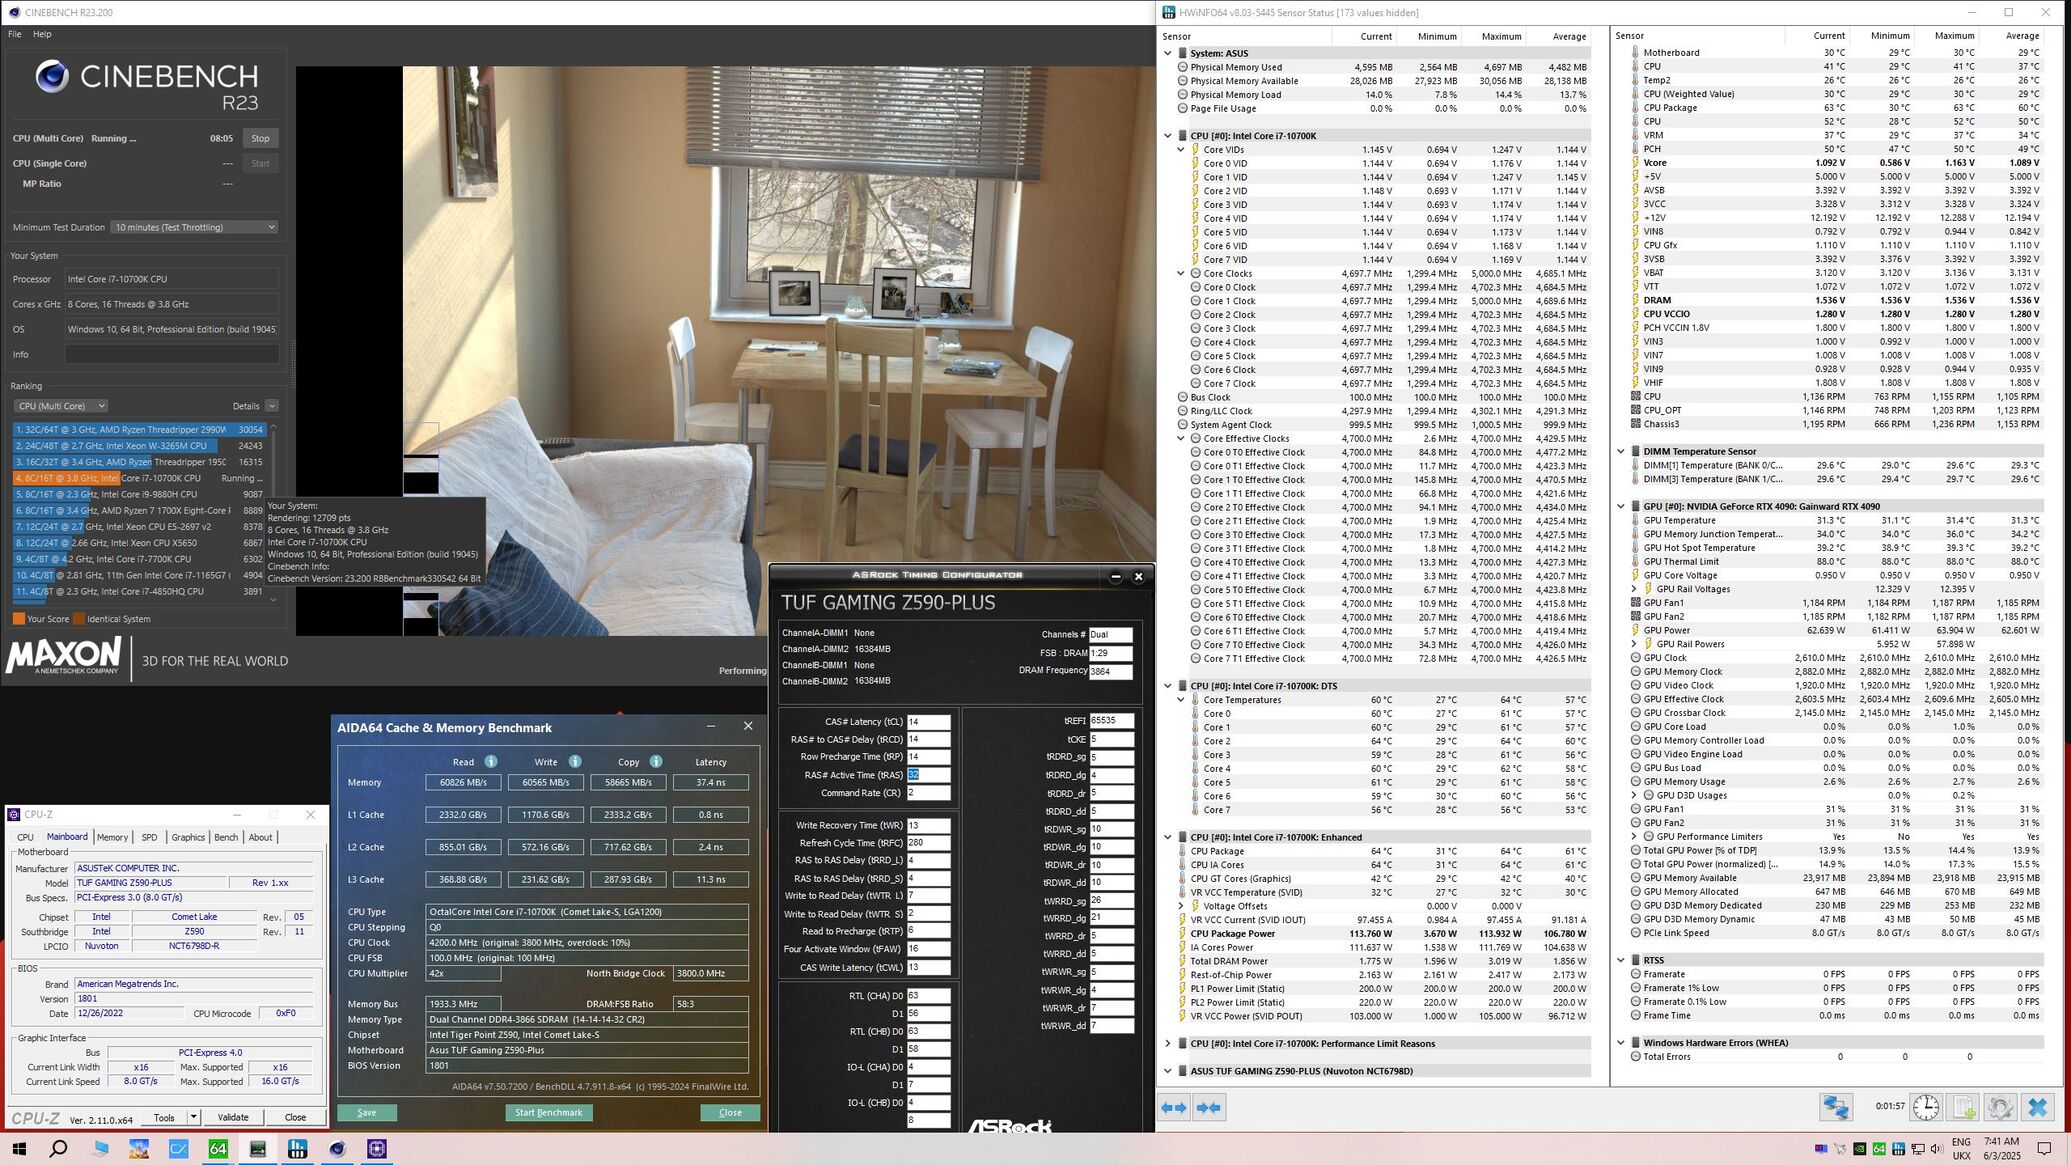Open the CPU-Z Tools dropdown arrow
The width and height of the screenshot is (2071, 1165).
coord(193,1117)
